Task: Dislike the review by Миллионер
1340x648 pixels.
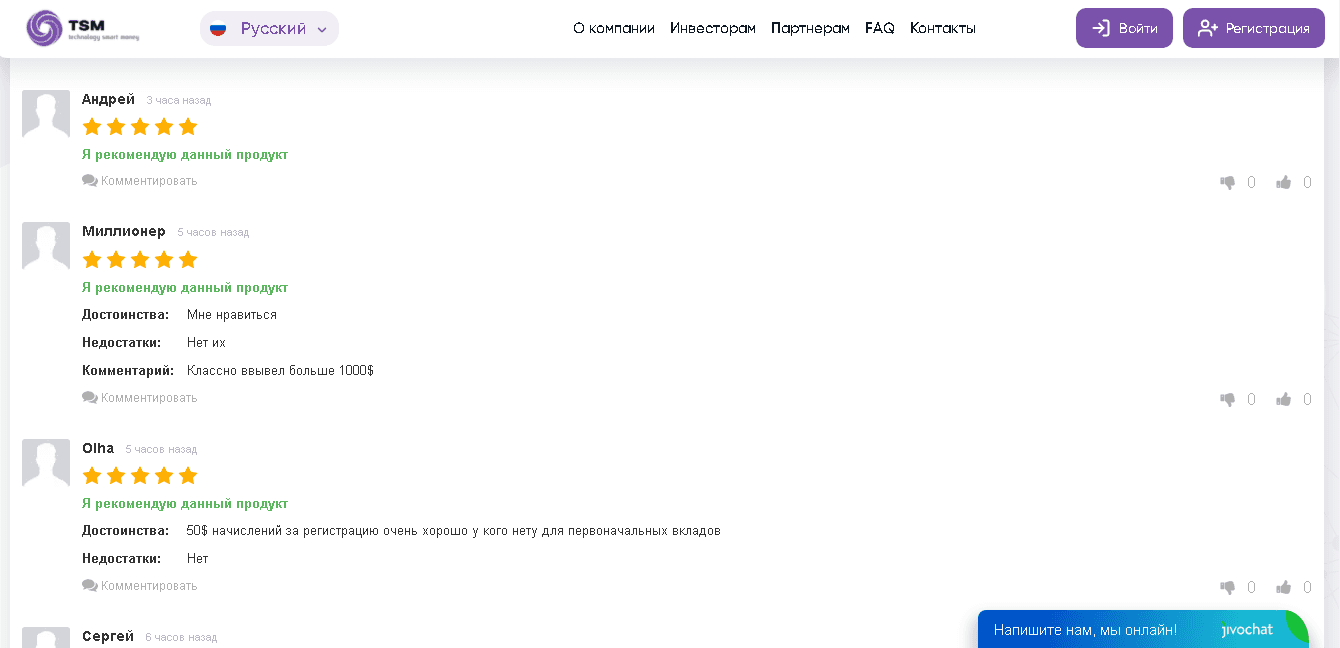Action: [1228, 399]
